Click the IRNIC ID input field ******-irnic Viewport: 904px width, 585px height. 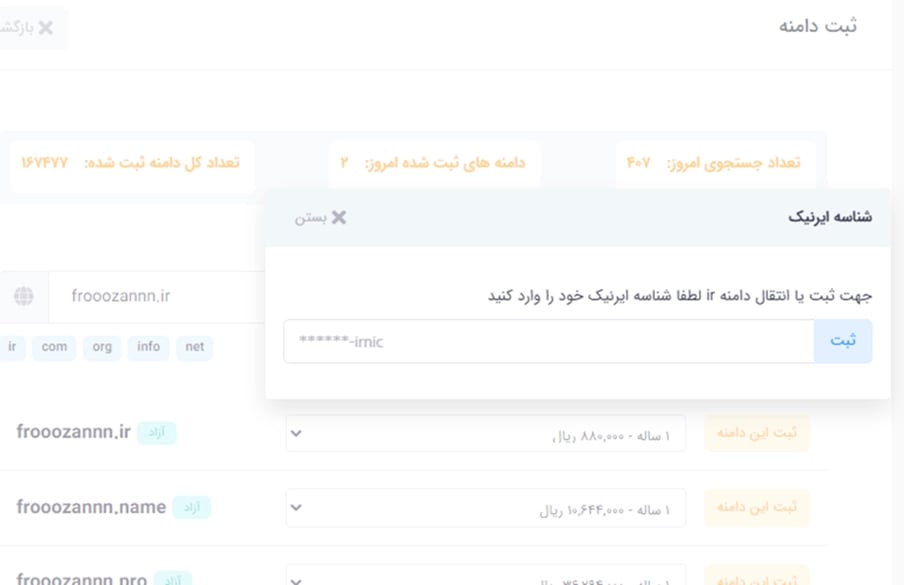coord(548,340)
